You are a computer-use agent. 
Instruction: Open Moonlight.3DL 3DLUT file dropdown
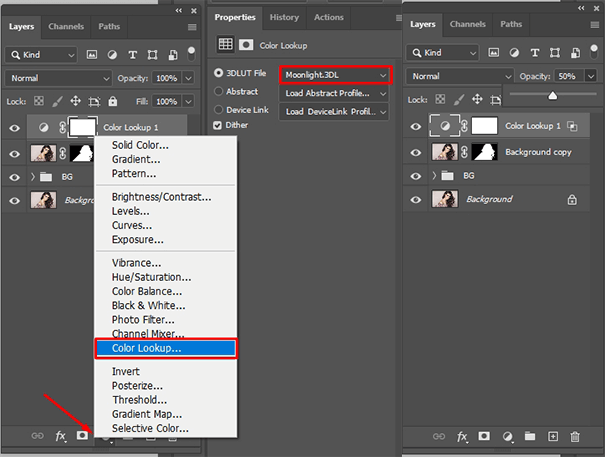click(335, 75)
